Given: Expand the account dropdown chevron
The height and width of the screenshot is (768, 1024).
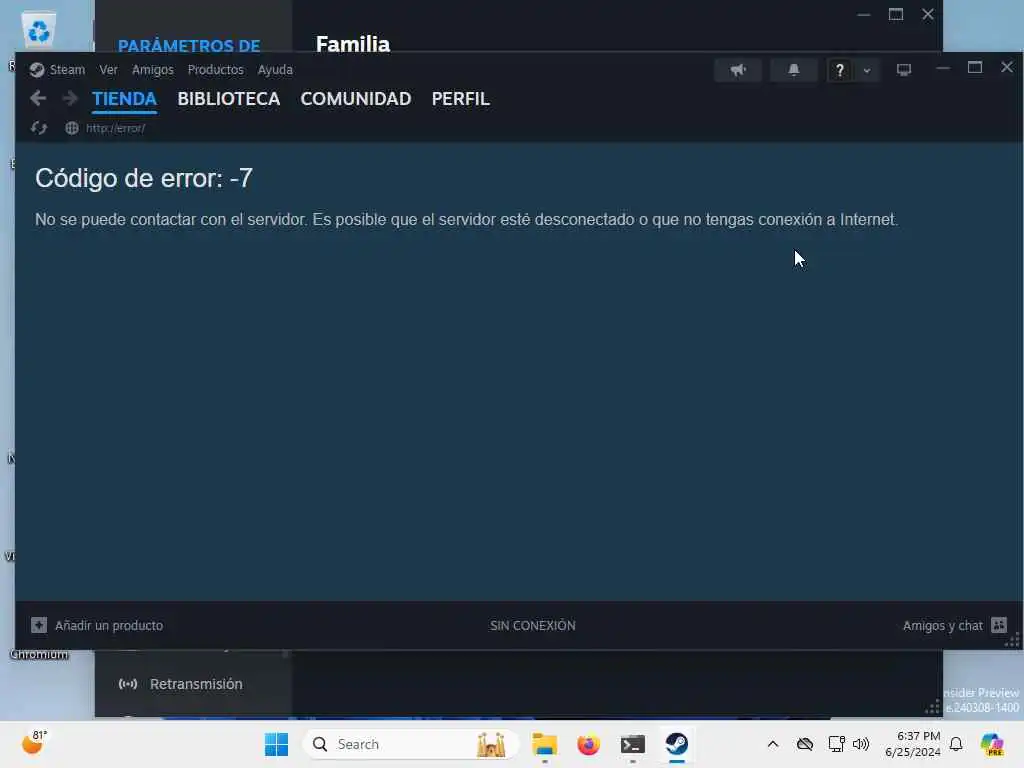Looking at the screenshot, I should 867,71.
